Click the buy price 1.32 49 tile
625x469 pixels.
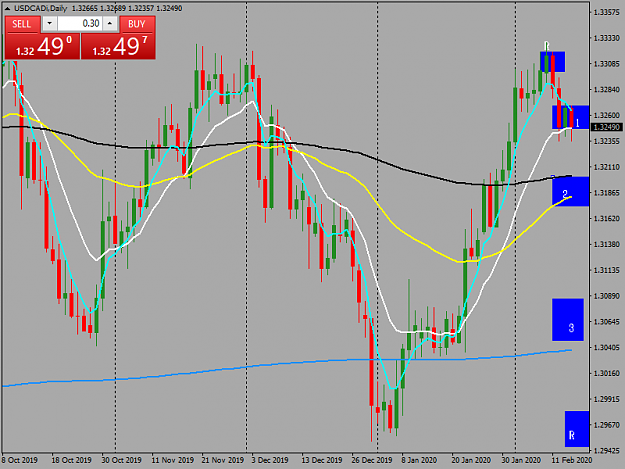[x=118, y=46]
